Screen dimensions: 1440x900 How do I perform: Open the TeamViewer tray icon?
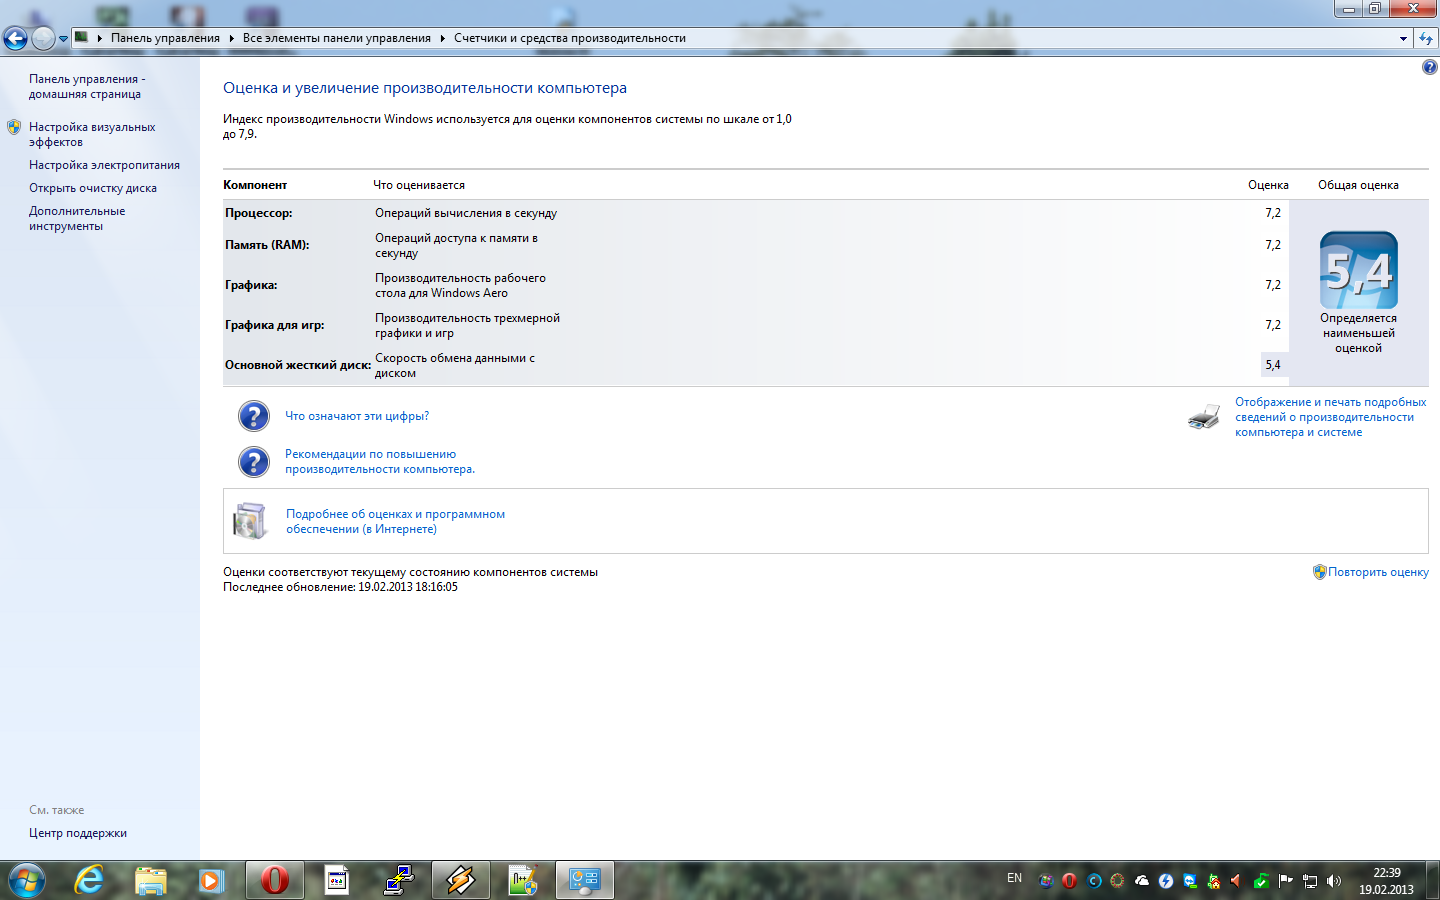pos(1190,881)
